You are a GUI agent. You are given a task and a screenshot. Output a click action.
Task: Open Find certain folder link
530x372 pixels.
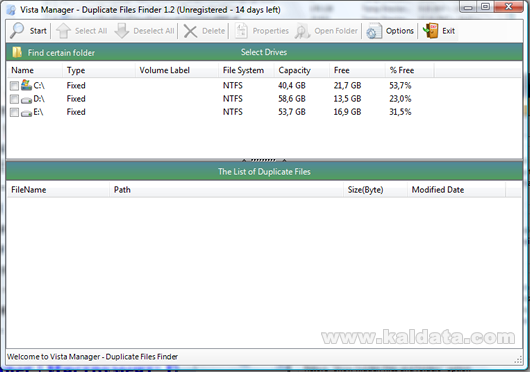coord(61,53)
